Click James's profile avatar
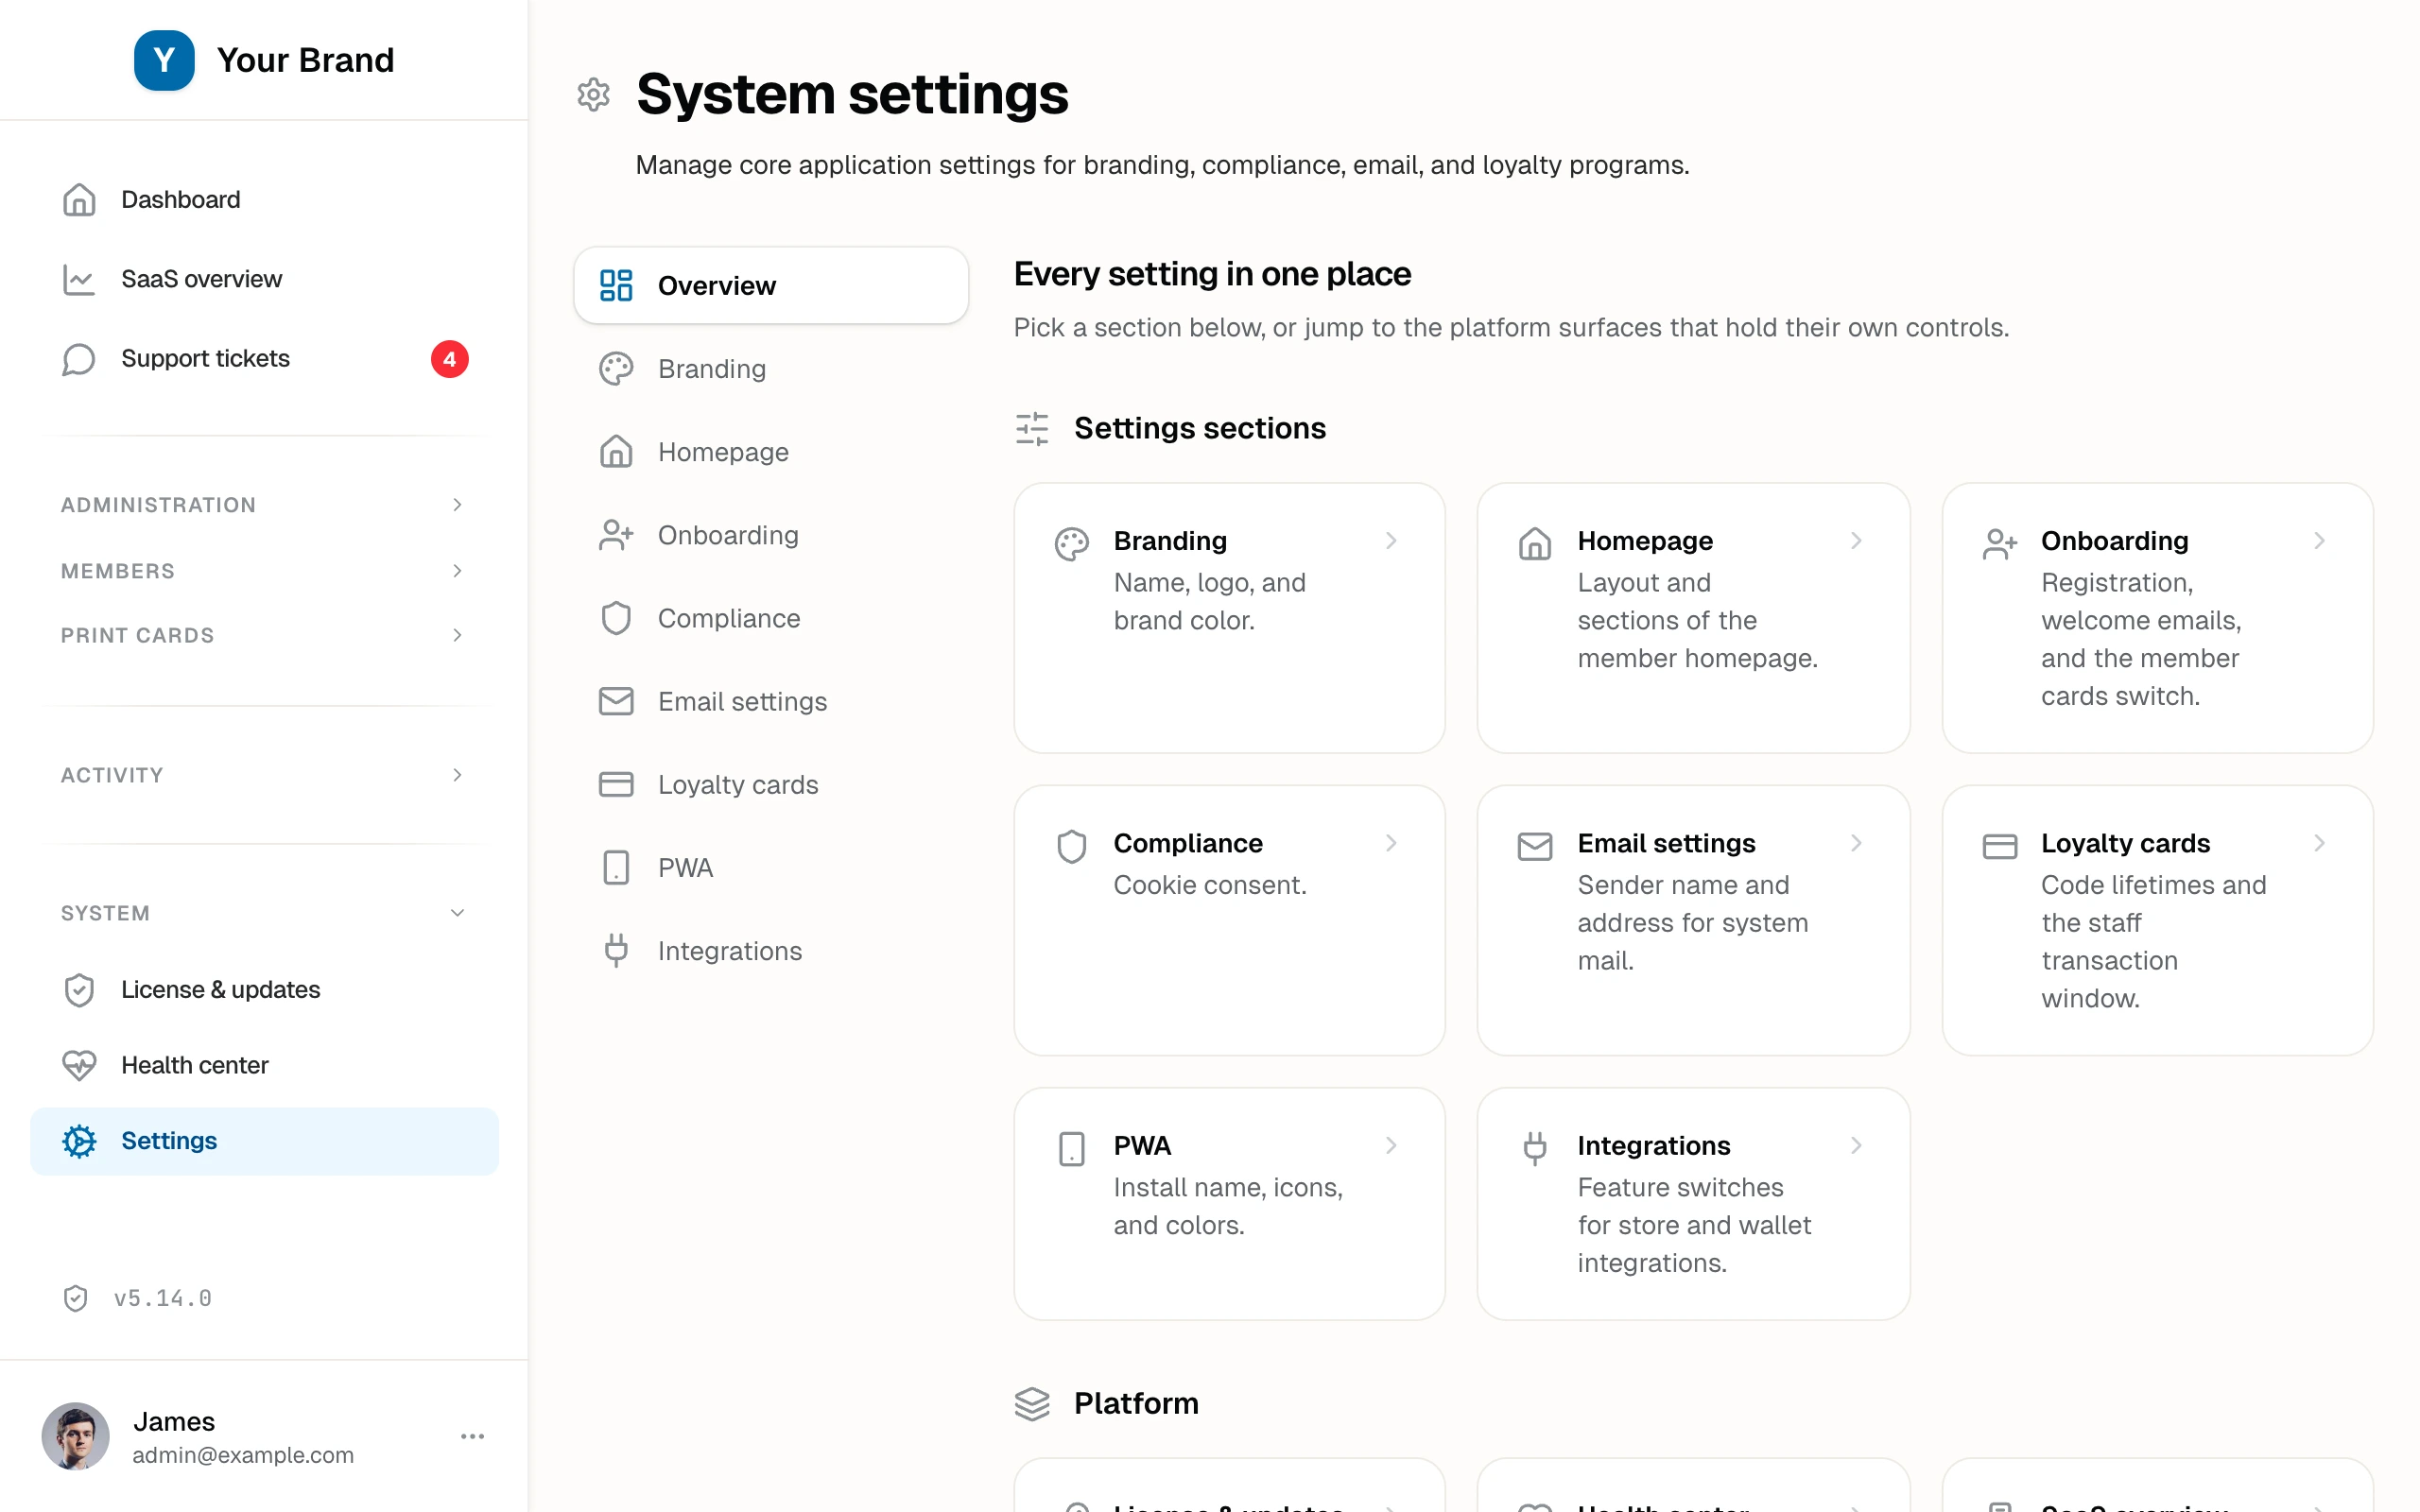This screenshot has height=1512, width=2420. 75,1436
